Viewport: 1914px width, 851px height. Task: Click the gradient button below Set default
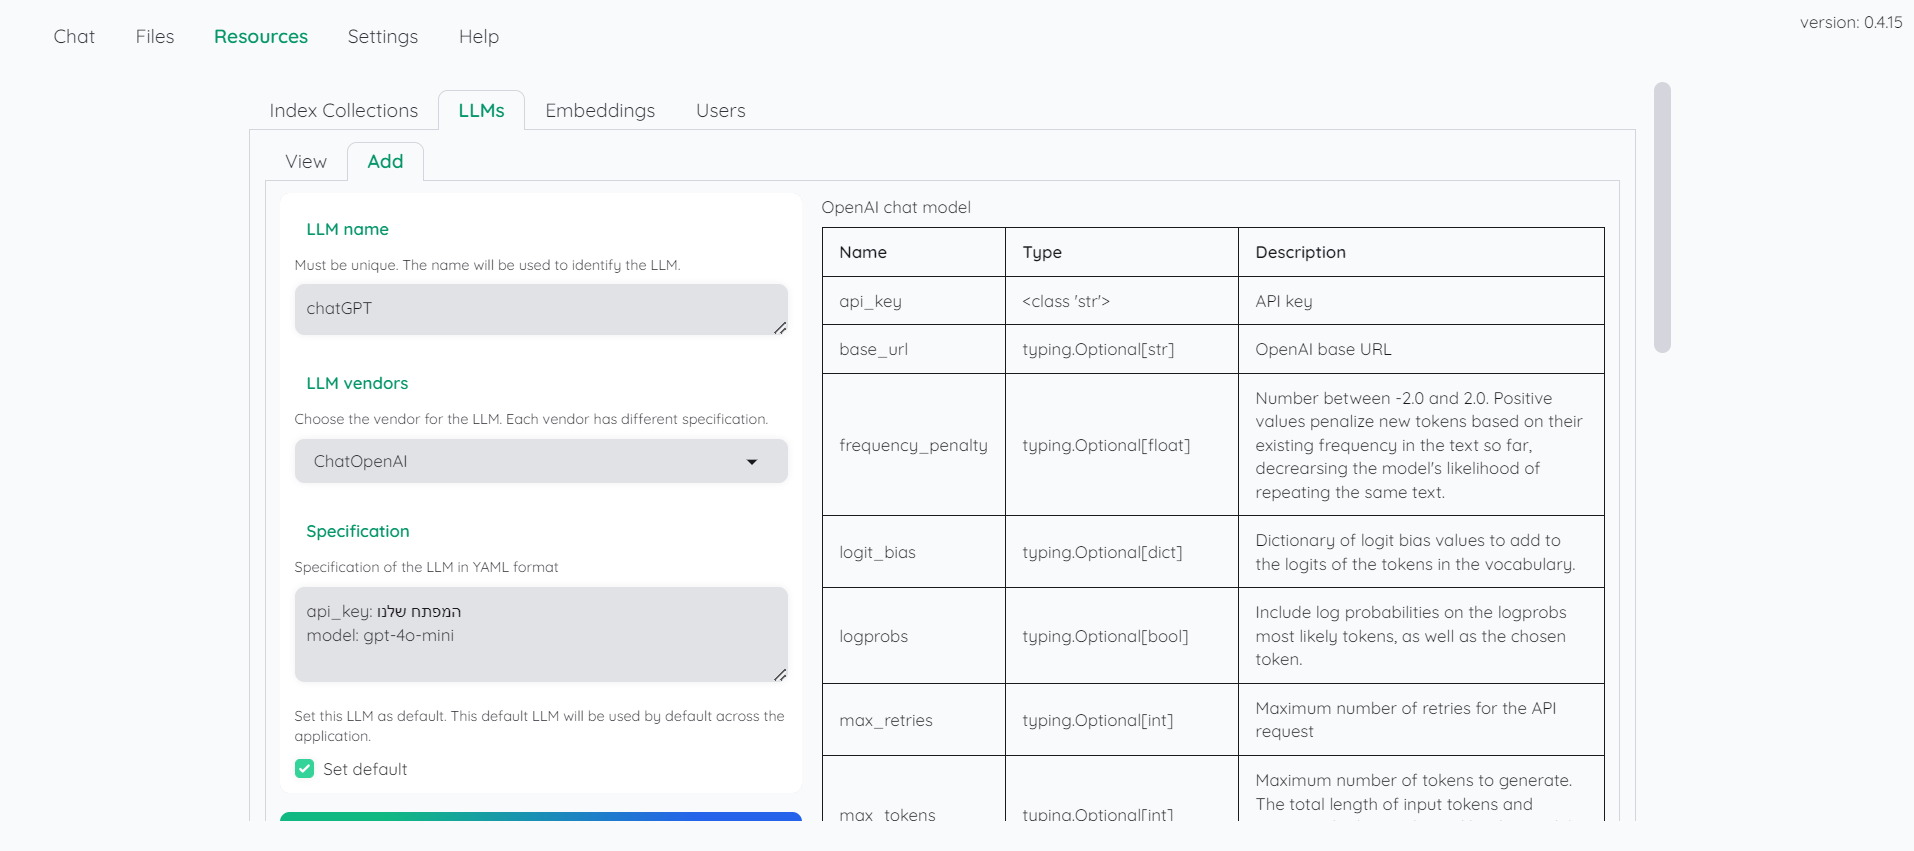coord(541,816)
